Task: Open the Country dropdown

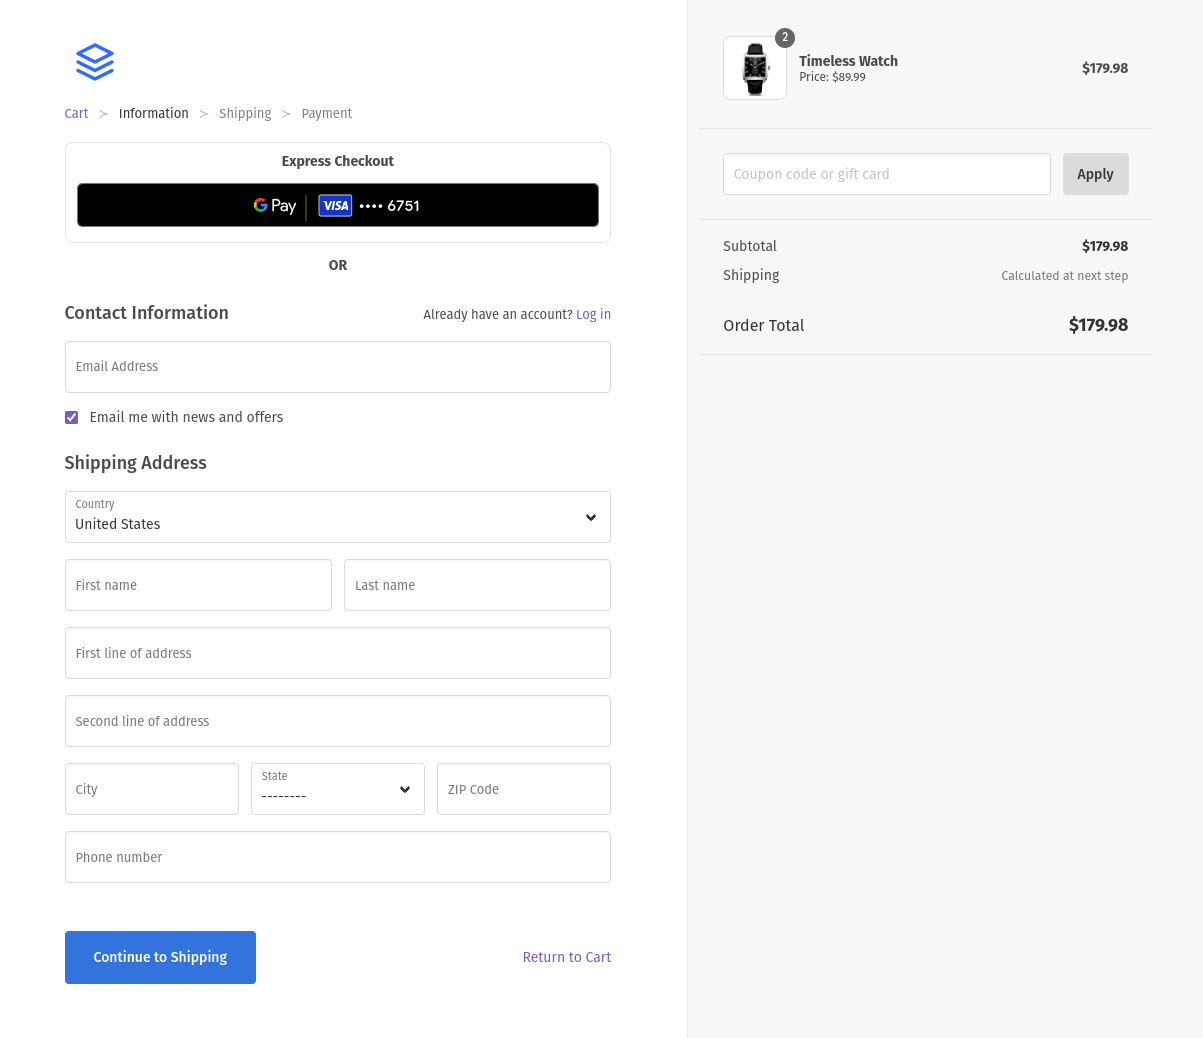Action: [x=337, y=517]
